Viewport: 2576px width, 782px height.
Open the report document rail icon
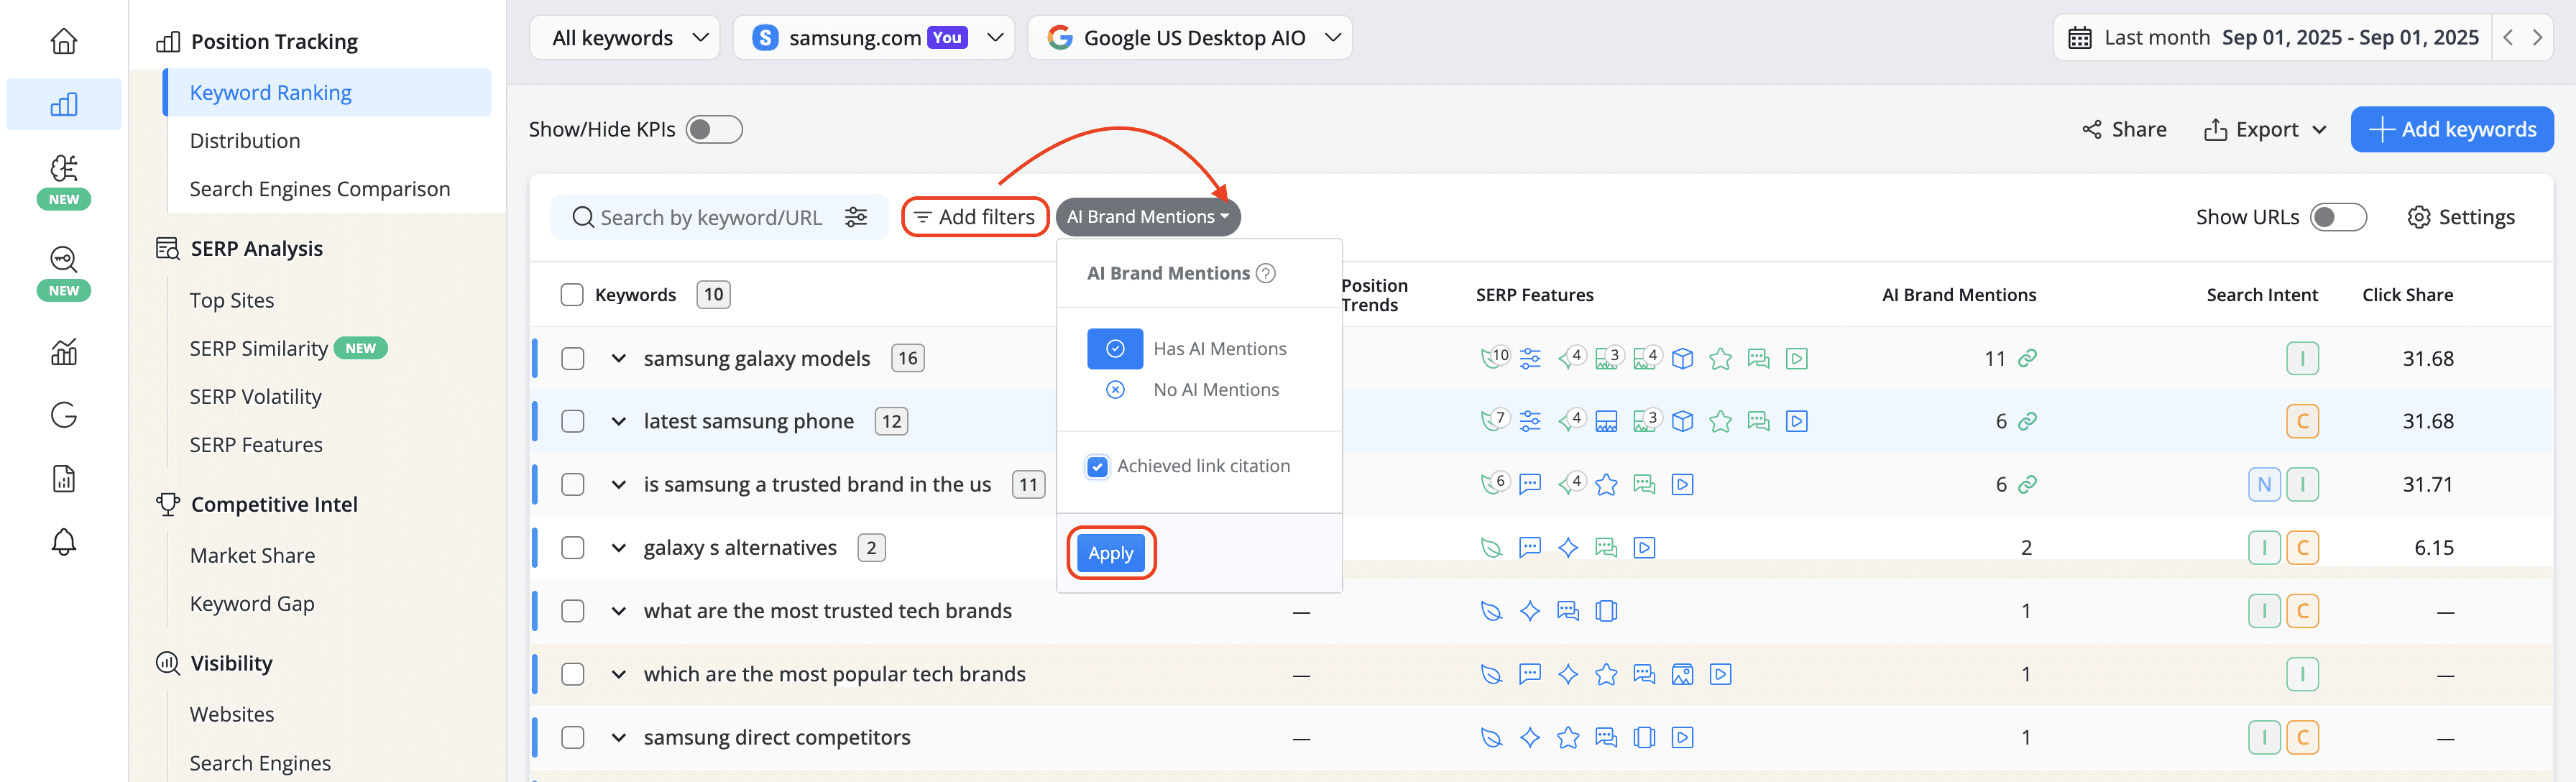64,479
